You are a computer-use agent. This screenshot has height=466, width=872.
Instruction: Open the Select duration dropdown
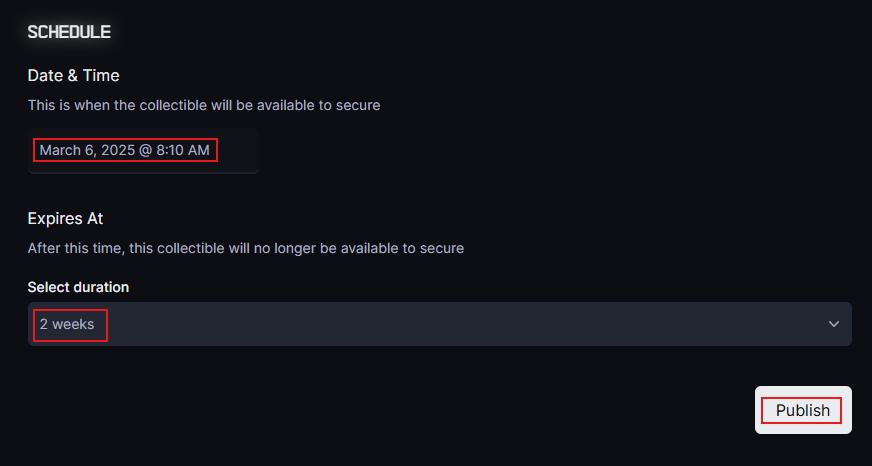tap(439, 324)
